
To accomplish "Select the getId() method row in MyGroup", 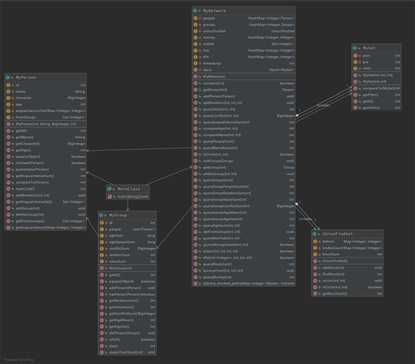I will click(128, 275).
